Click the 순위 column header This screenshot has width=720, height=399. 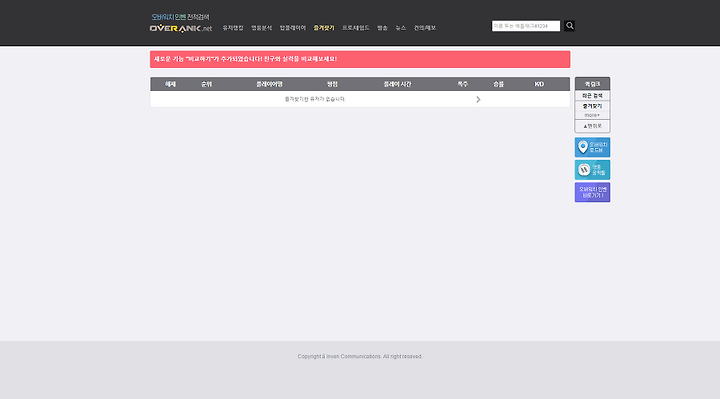tap(207, 84)
